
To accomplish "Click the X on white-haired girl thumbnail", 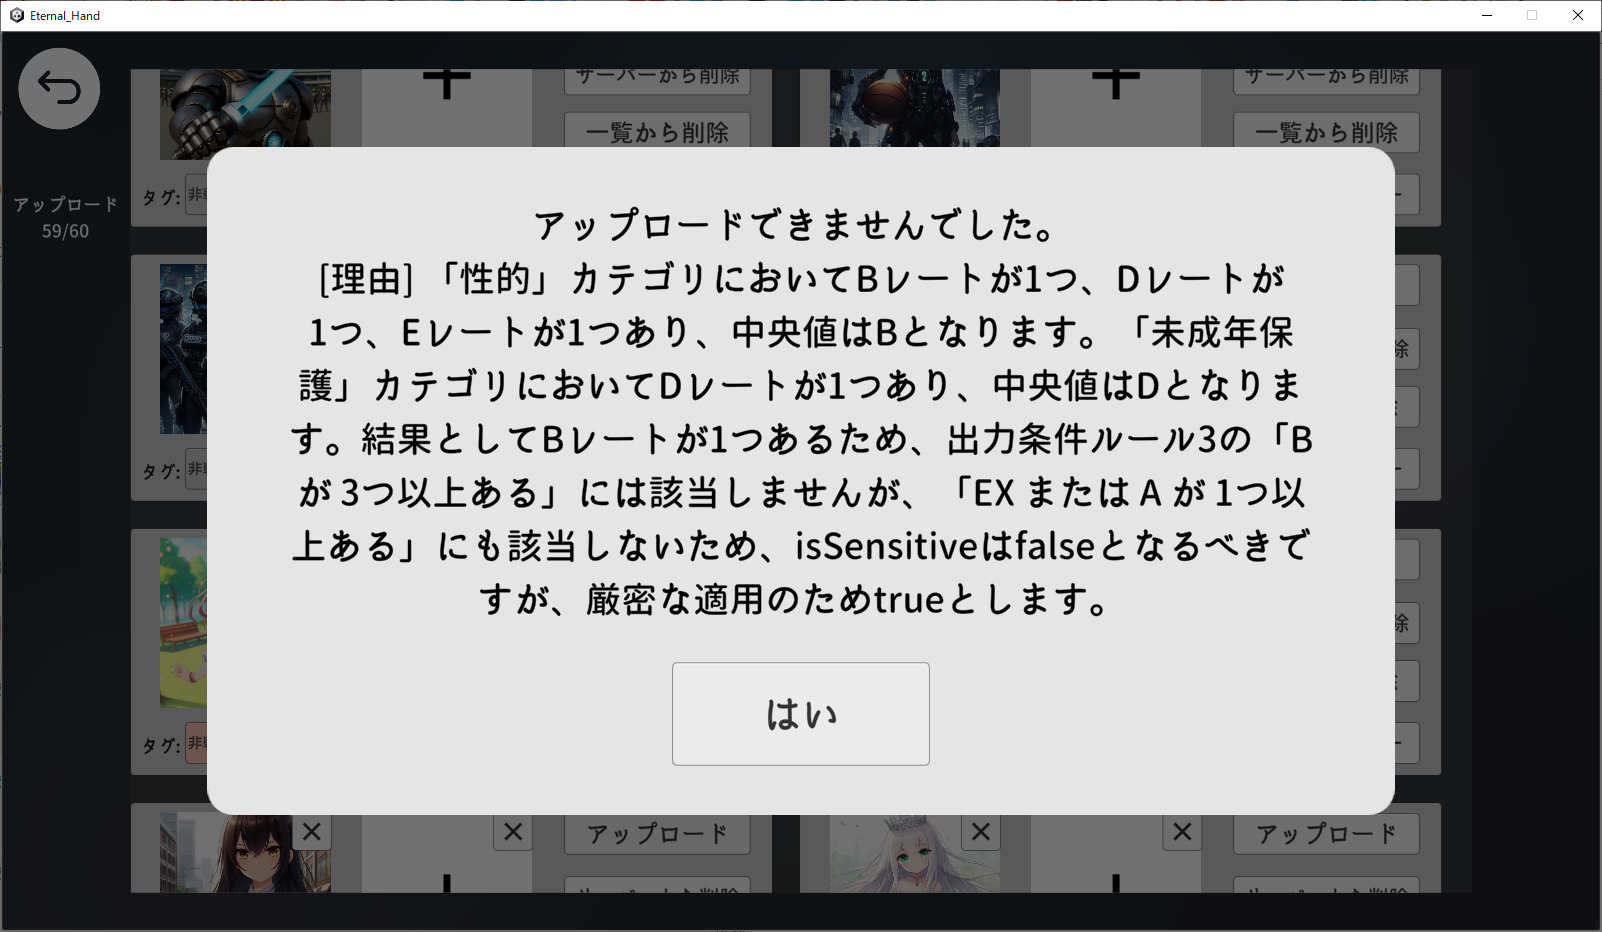I will (981, 832).
